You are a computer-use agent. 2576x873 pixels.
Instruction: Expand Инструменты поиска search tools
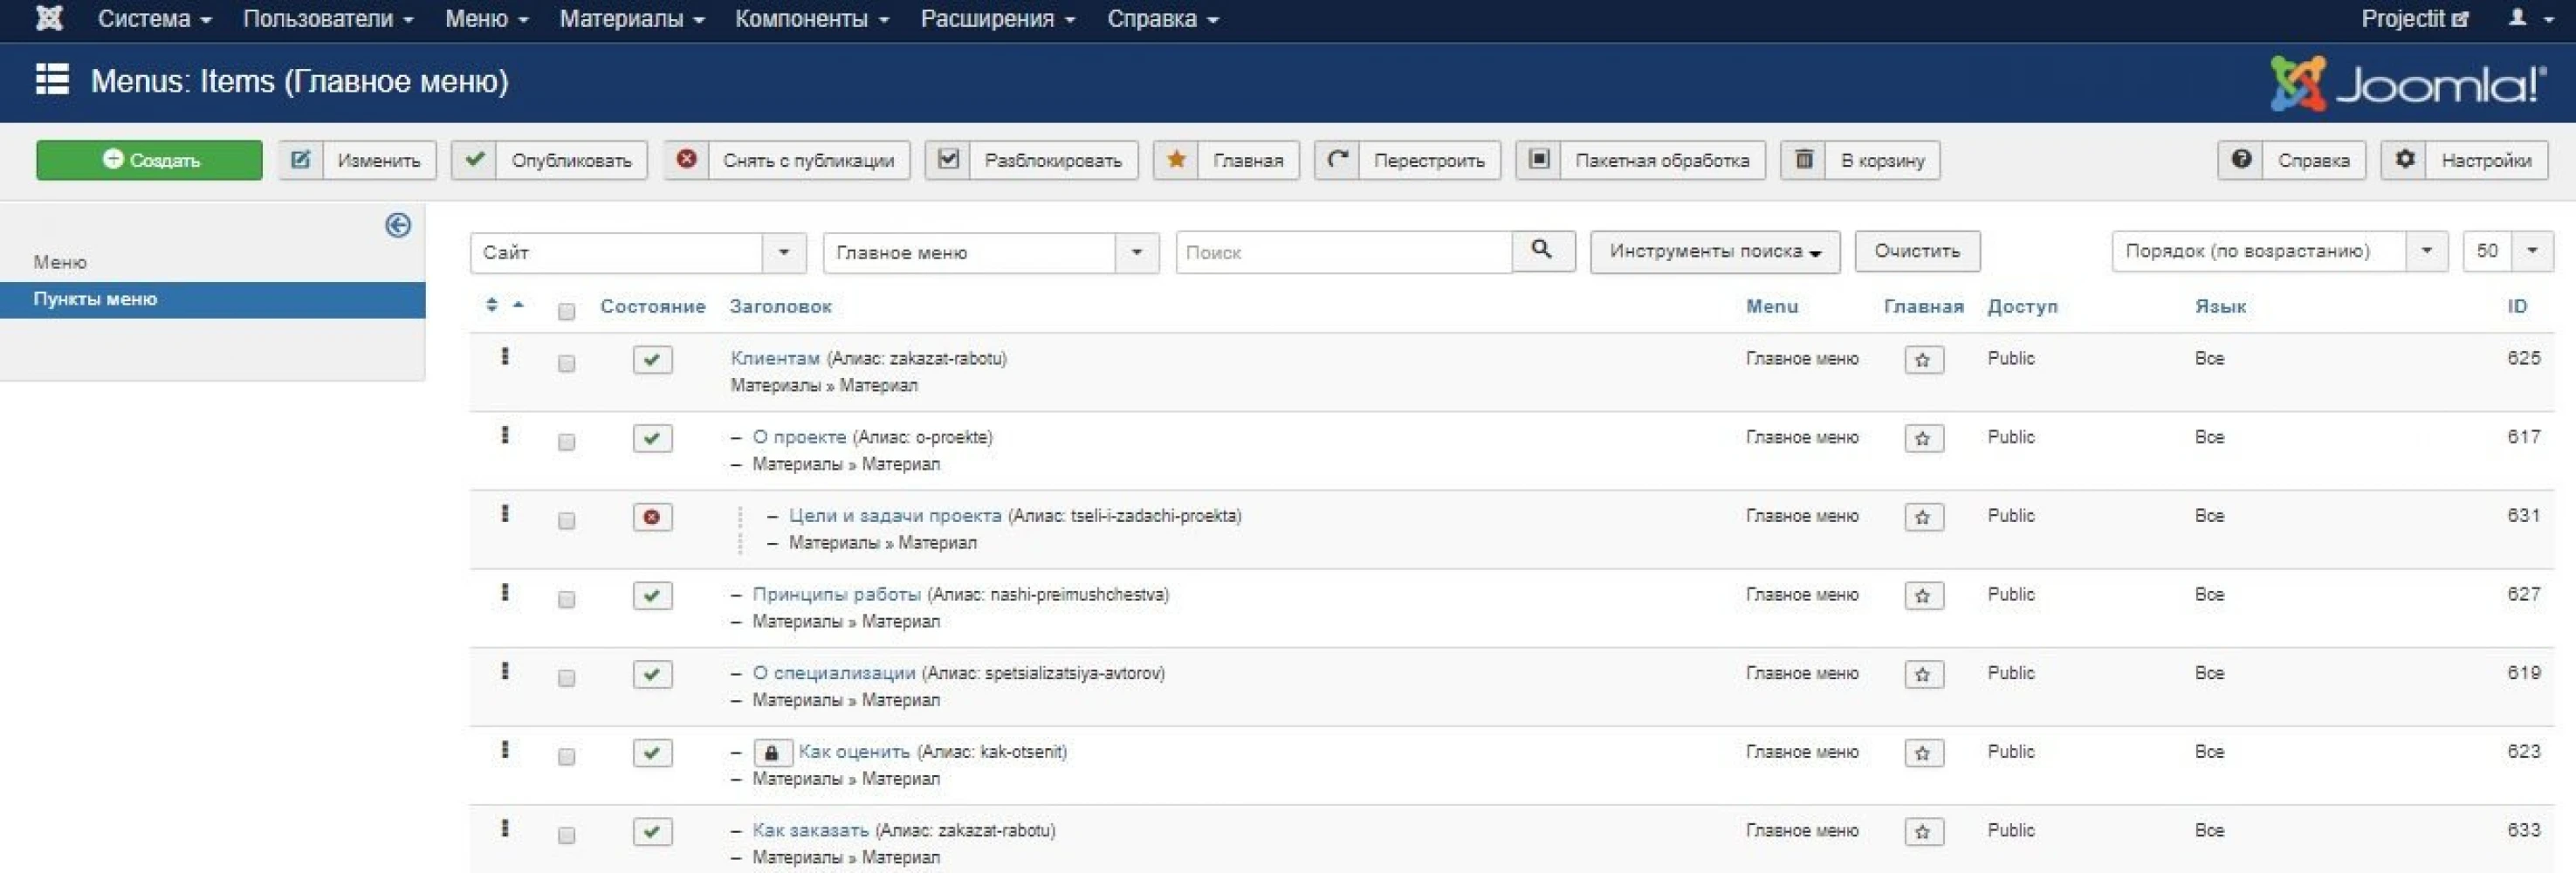click(1714, 251)
